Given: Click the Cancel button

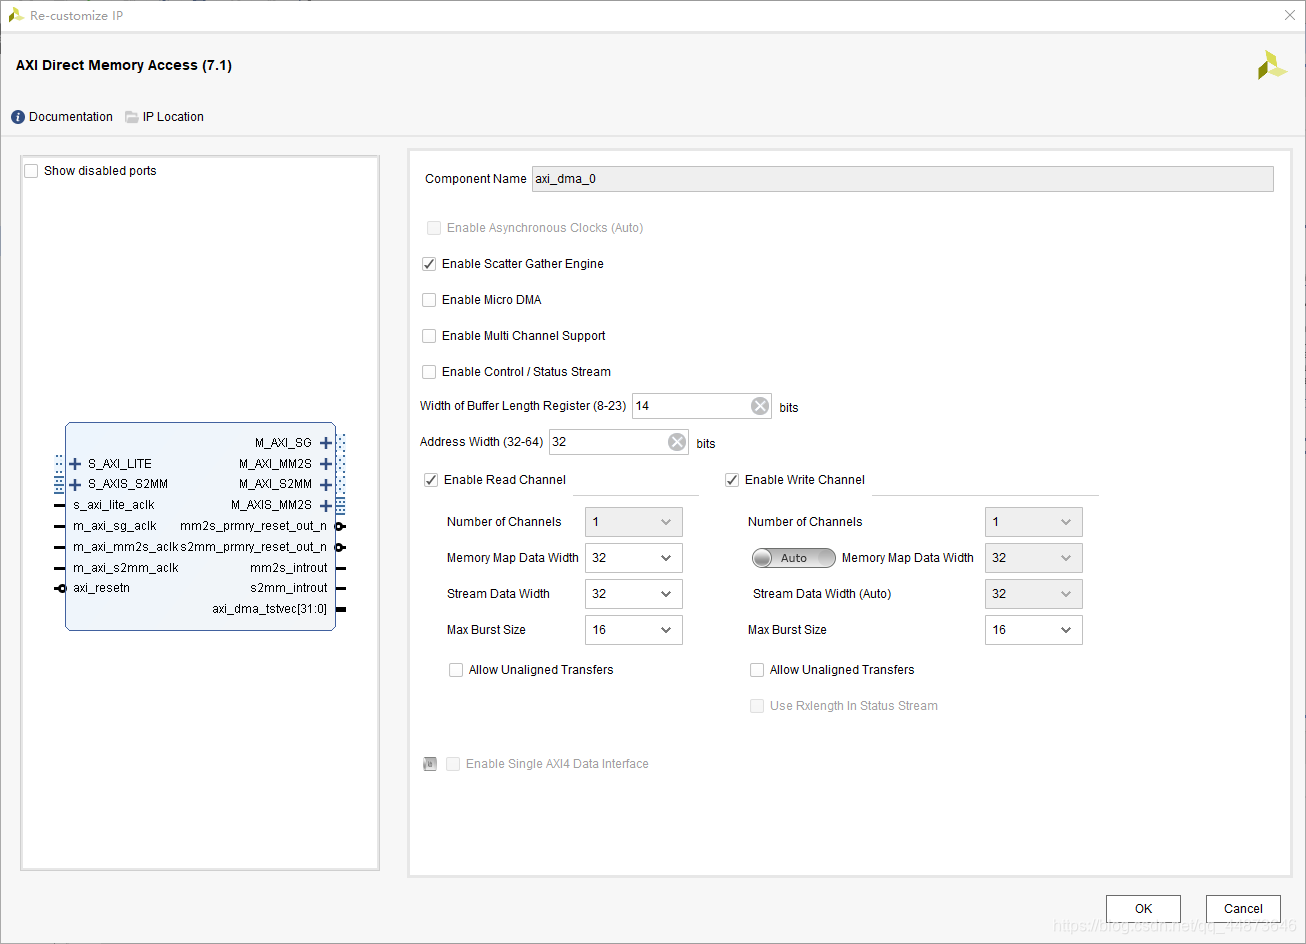Looking at the screenshot, I should tap(1243, 909).
